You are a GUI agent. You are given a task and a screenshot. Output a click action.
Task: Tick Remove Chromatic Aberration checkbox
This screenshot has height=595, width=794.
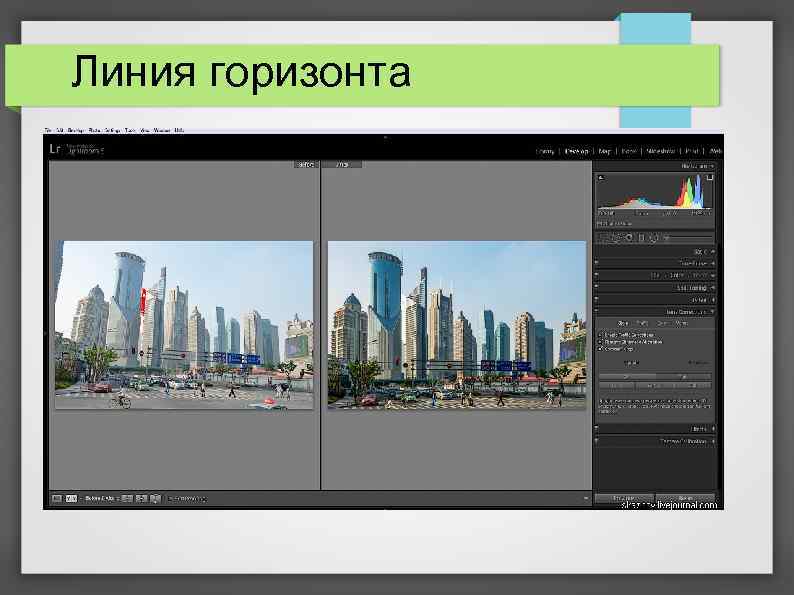pyautogui.click(x=601, y=342)
